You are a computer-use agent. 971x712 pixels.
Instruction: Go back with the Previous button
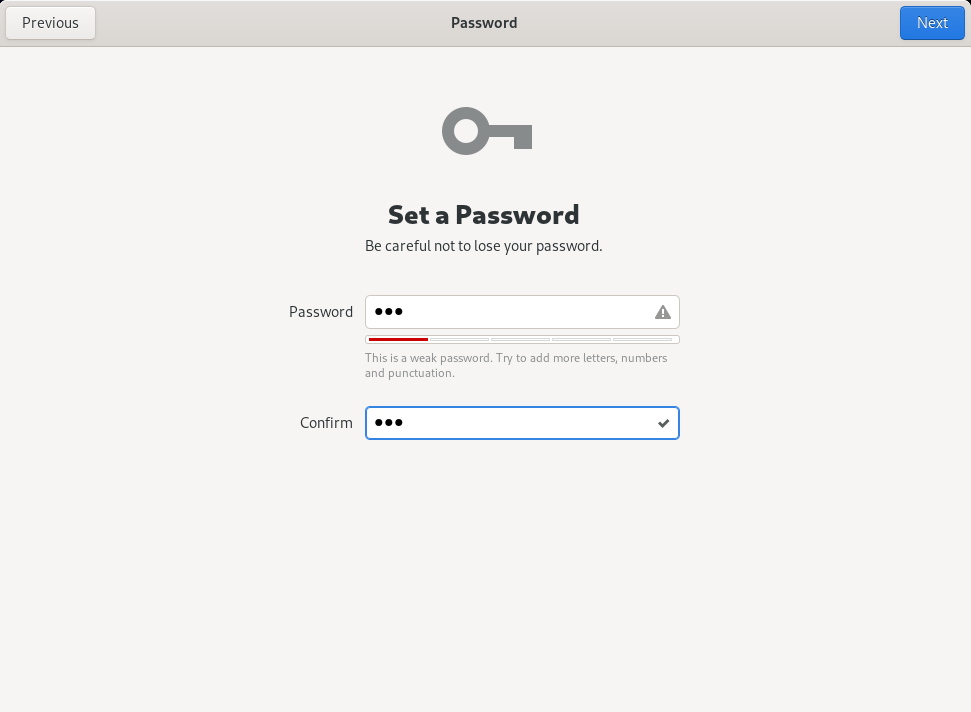(x=50, y=23)
